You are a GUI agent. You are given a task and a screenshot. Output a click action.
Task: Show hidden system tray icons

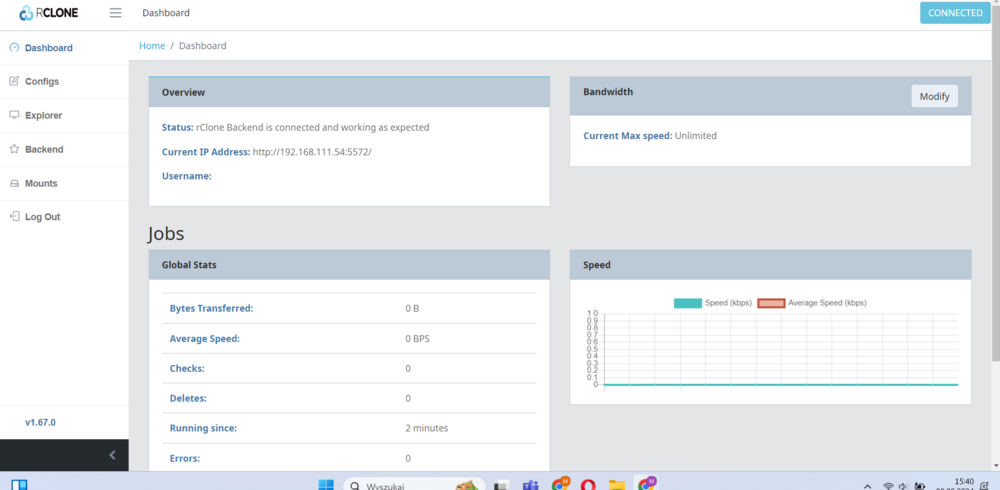(x=868, y=486)
